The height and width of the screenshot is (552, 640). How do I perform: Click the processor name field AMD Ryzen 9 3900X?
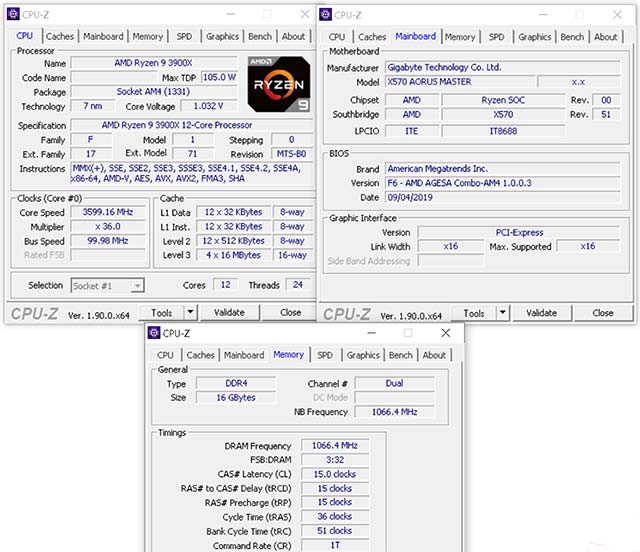pyautogui.click(x=153, y=63)
